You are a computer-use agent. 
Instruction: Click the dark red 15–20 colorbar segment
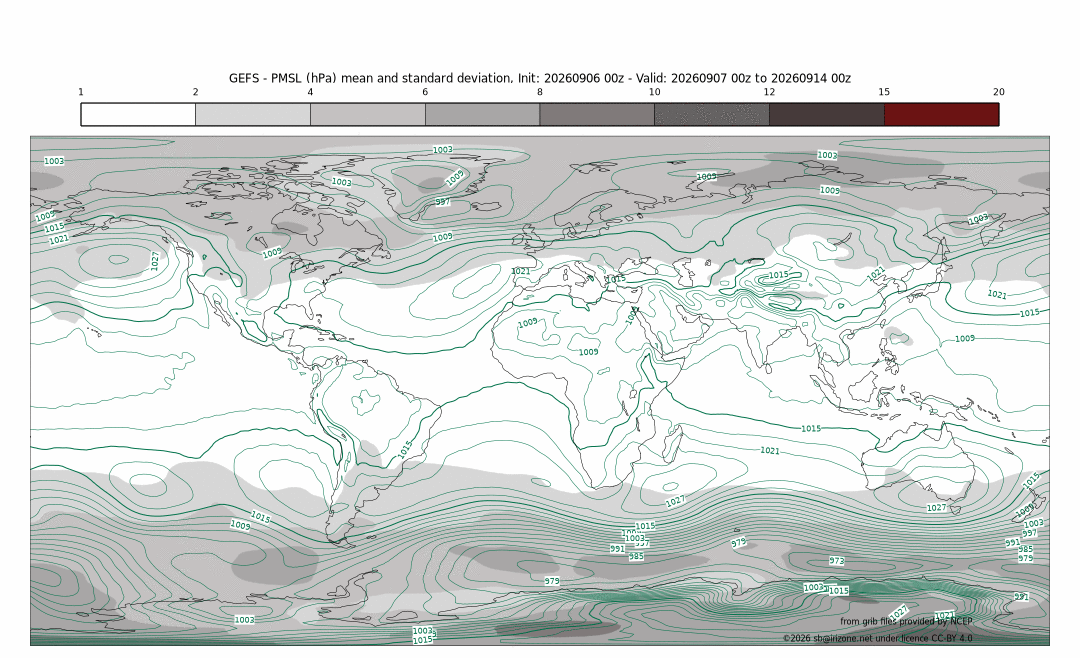point(942,114)
